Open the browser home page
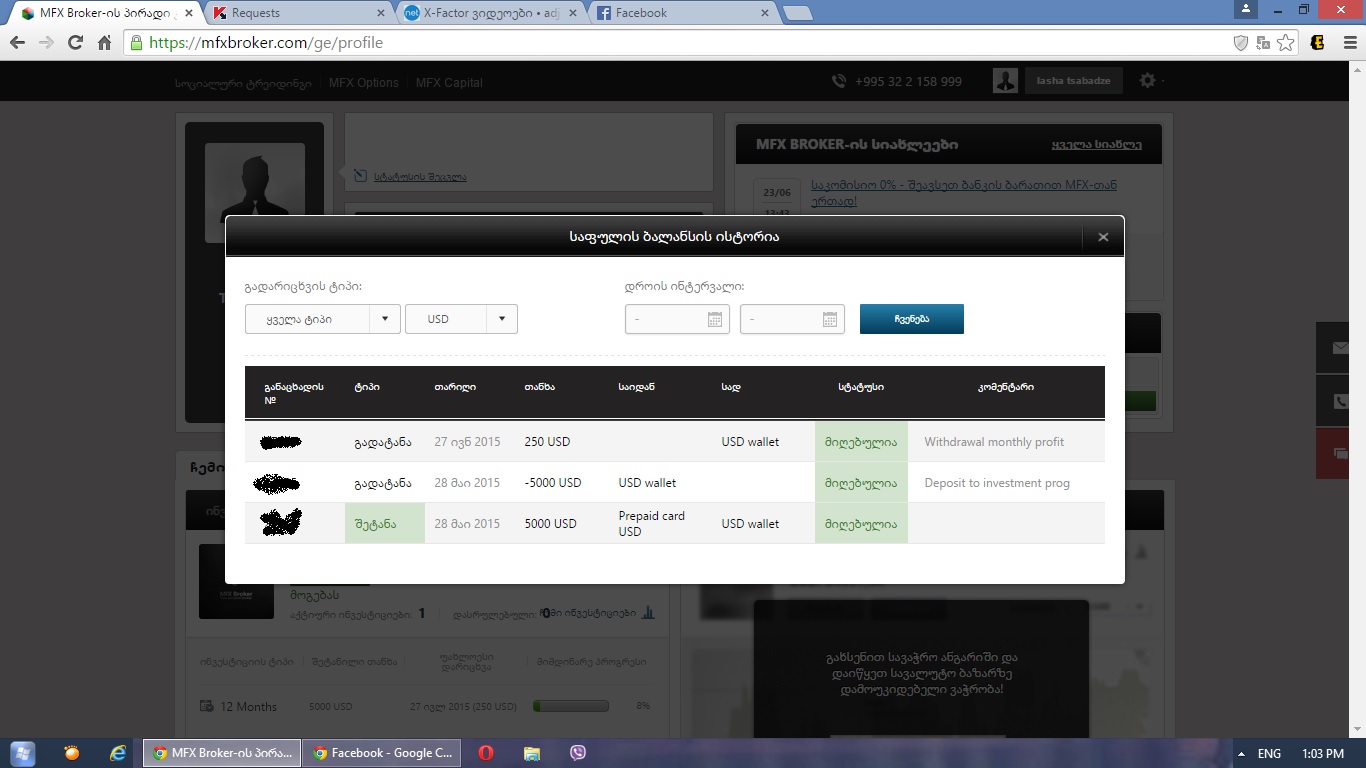This screenshot has width=1366, height=768. point(104,43)
